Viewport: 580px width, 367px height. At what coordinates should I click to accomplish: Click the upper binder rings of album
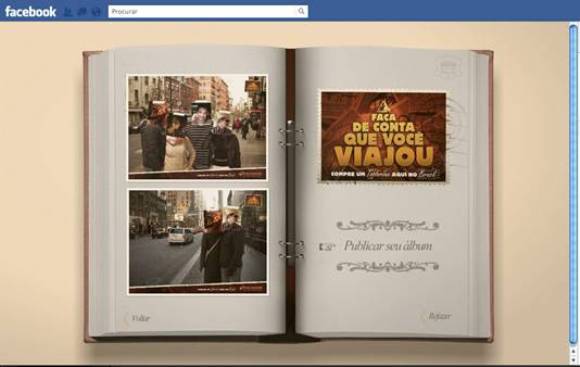pyautogui.click(x=291, y=136)
